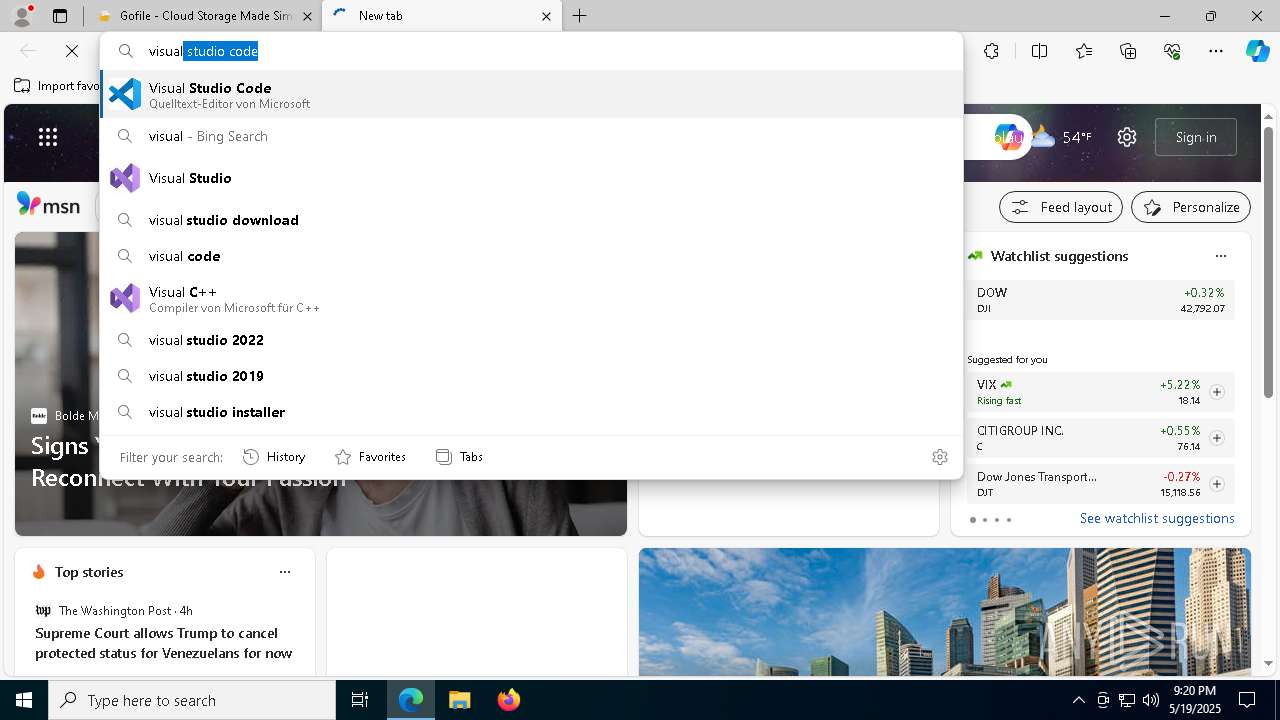The width and height of the screenshot is (1280, 720).
Task: Open weather 54°F widget
Action: pos(1061,137)
